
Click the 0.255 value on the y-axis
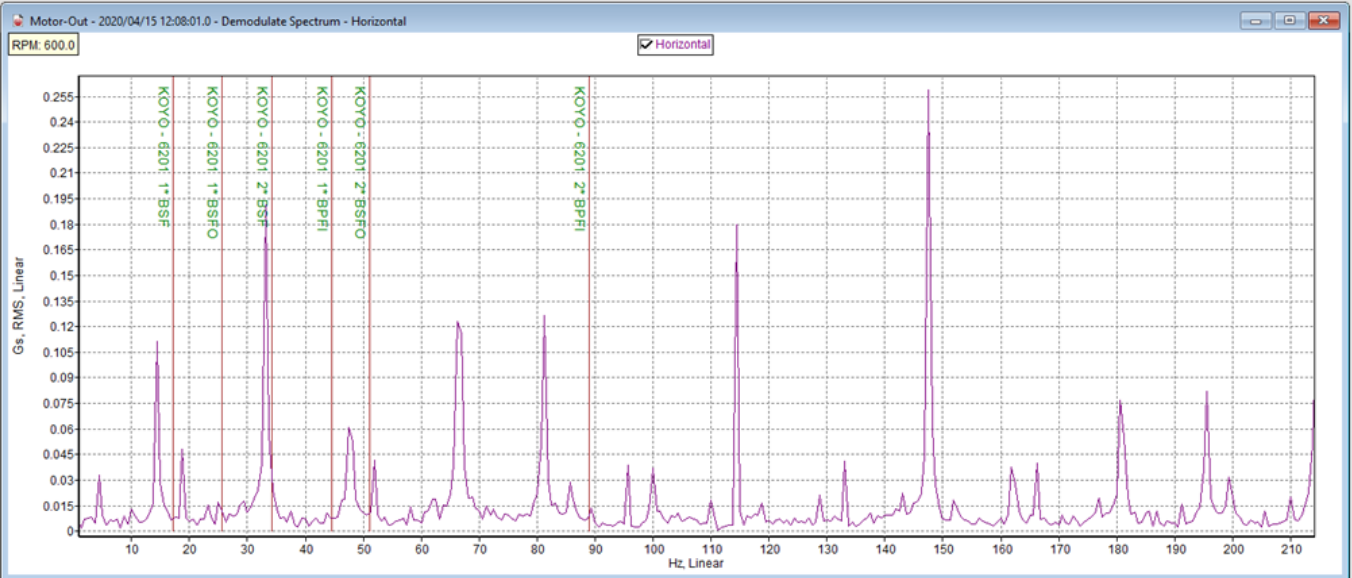tap(58, 97)
